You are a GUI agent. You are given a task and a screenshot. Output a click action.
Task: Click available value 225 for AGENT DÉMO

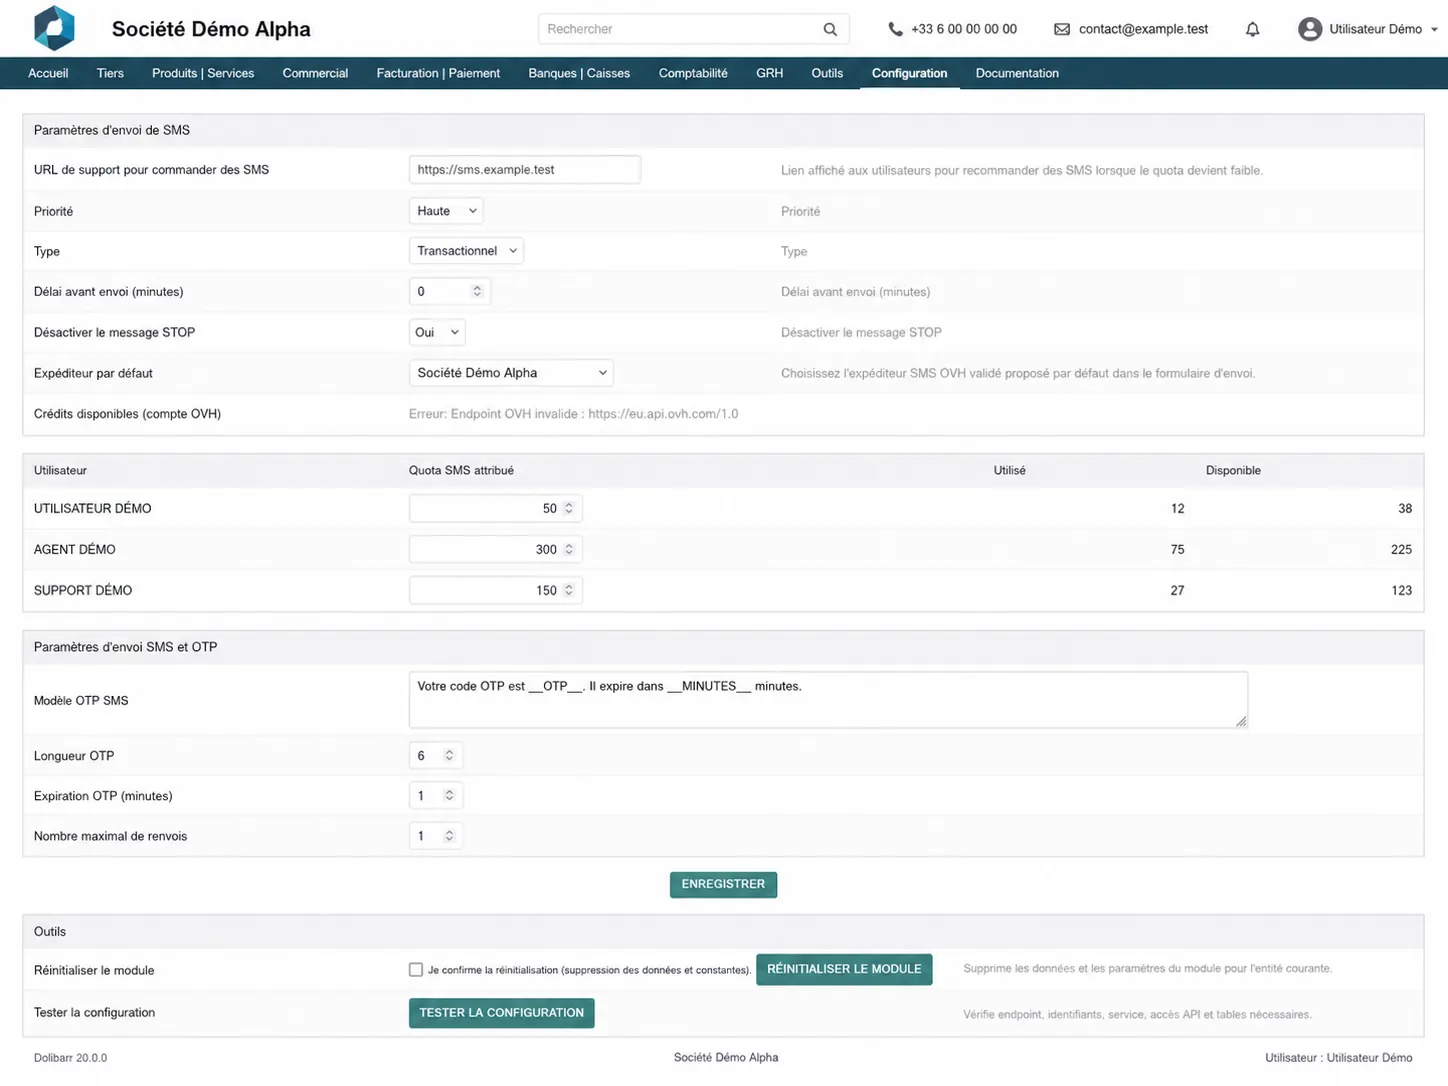1401,549
